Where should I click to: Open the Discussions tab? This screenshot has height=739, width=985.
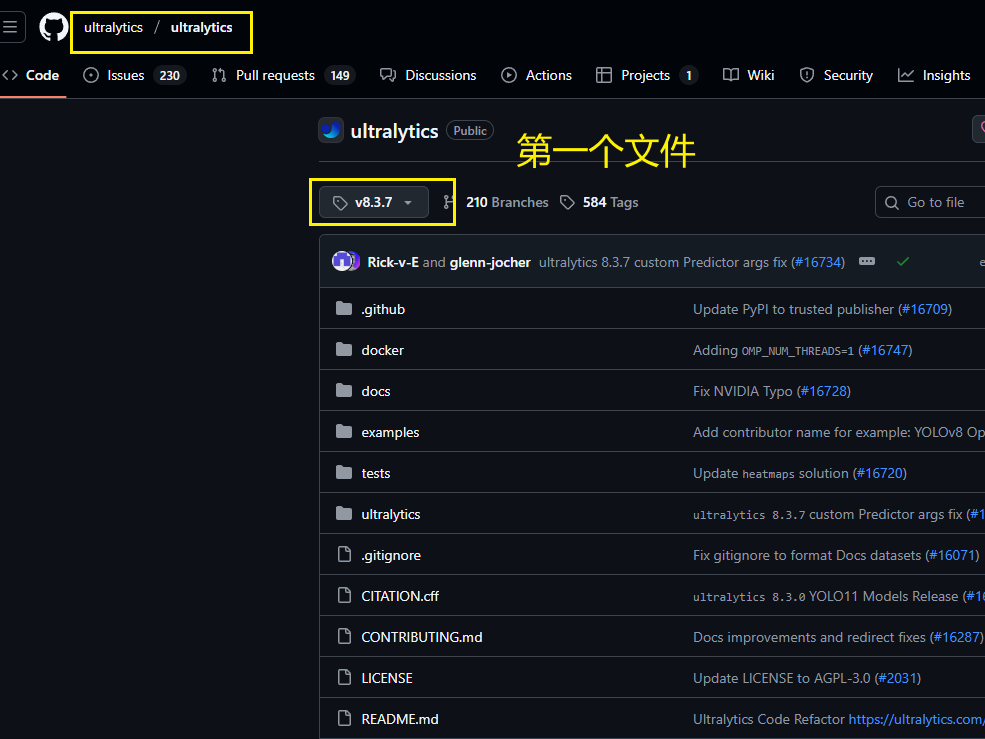(x=428, y=75)
